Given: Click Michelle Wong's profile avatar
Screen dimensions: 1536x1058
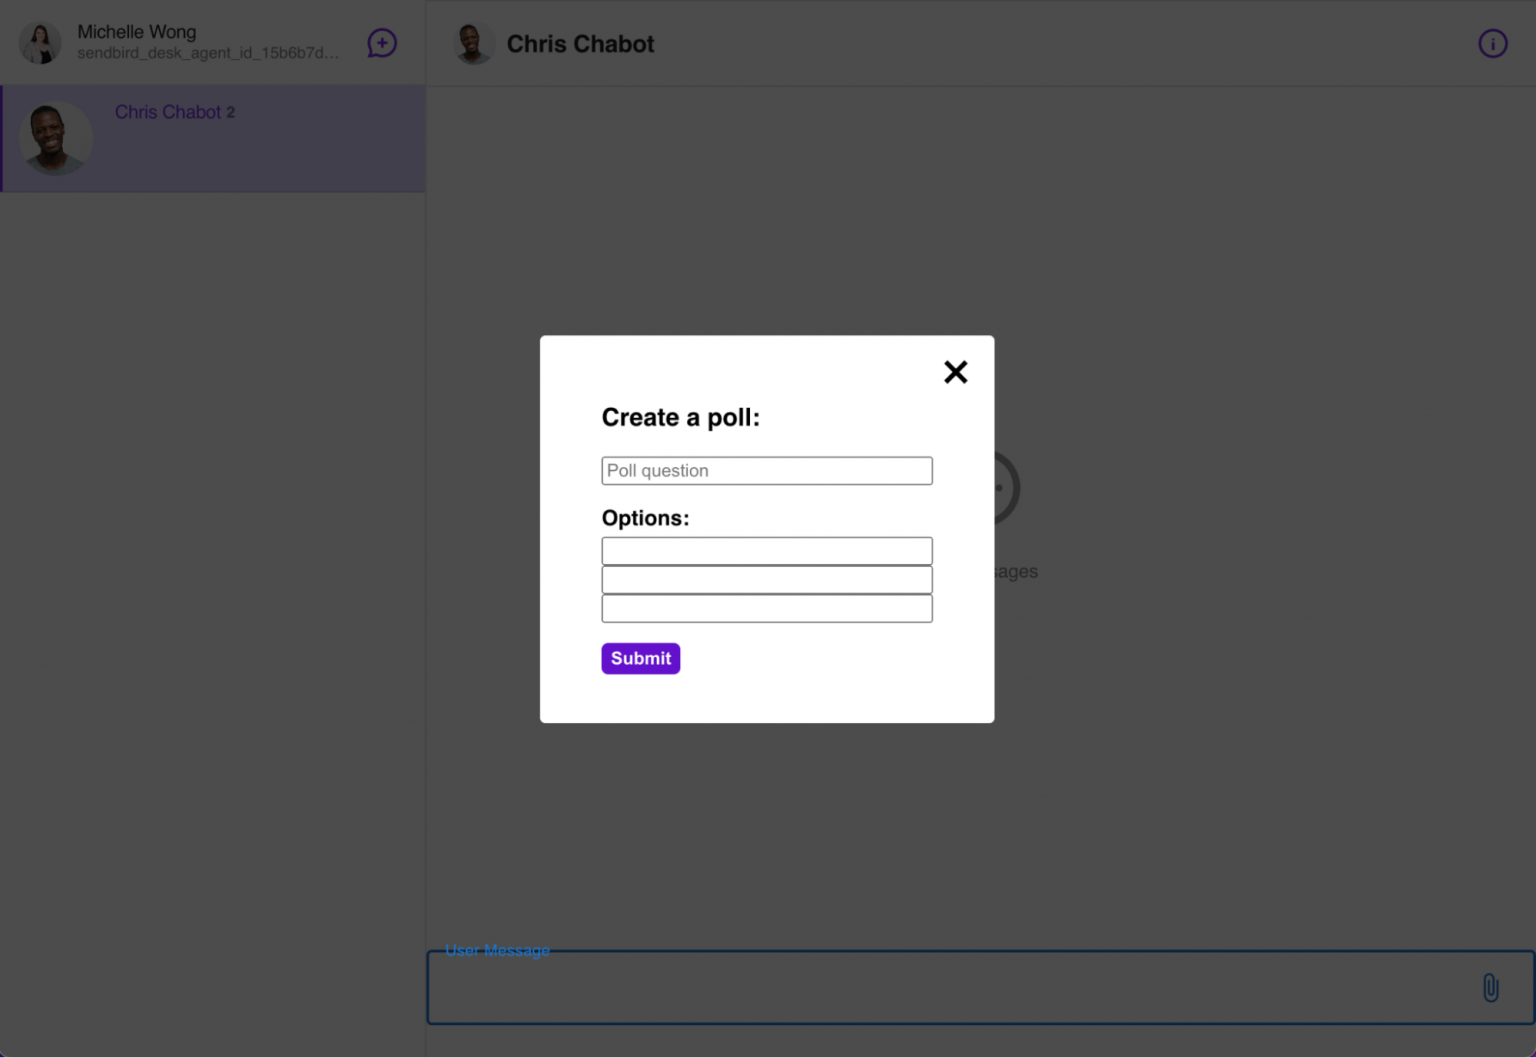Looking at the screenshot, I should pos(41,43).
